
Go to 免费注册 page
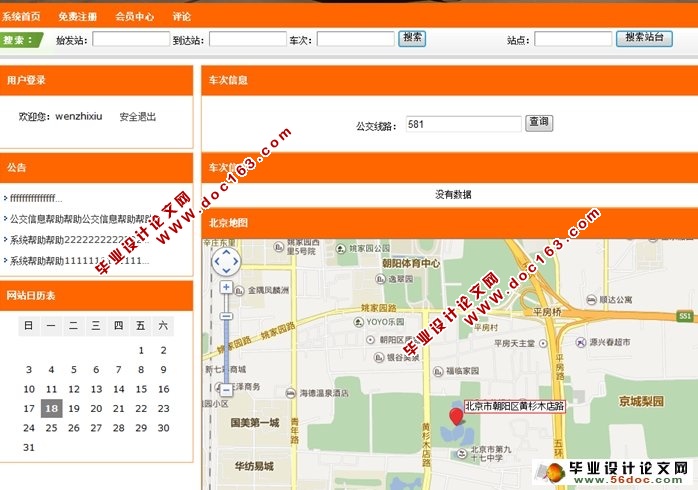pyautogui.click(x=77, y=17)
